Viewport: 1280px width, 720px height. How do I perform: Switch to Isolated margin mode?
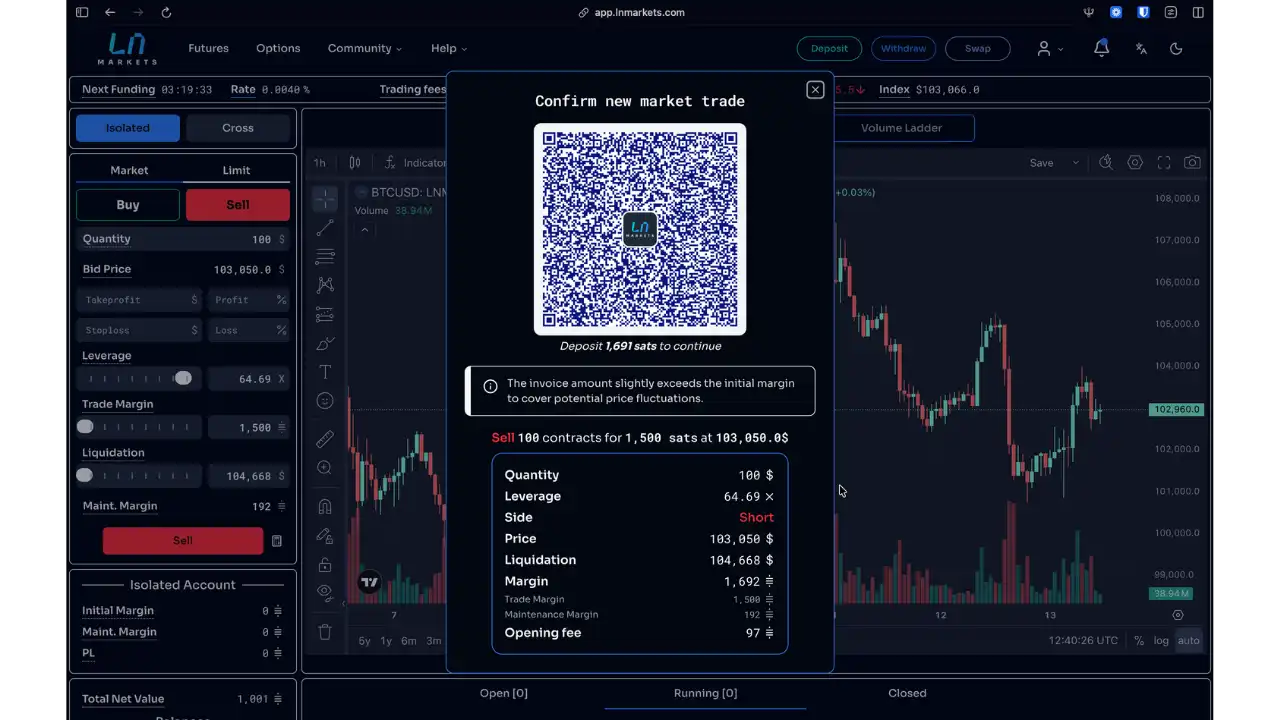128,128
